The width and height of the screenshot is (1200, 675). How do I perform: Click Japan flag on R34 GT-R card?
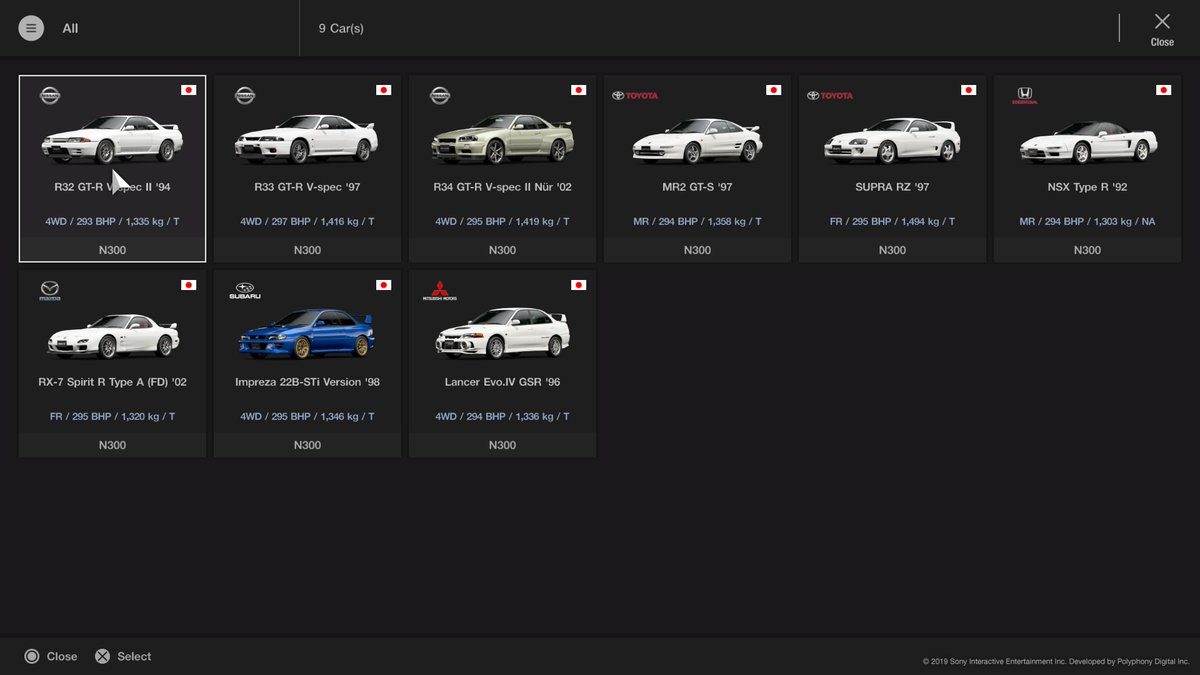click(x=578, y=90)
